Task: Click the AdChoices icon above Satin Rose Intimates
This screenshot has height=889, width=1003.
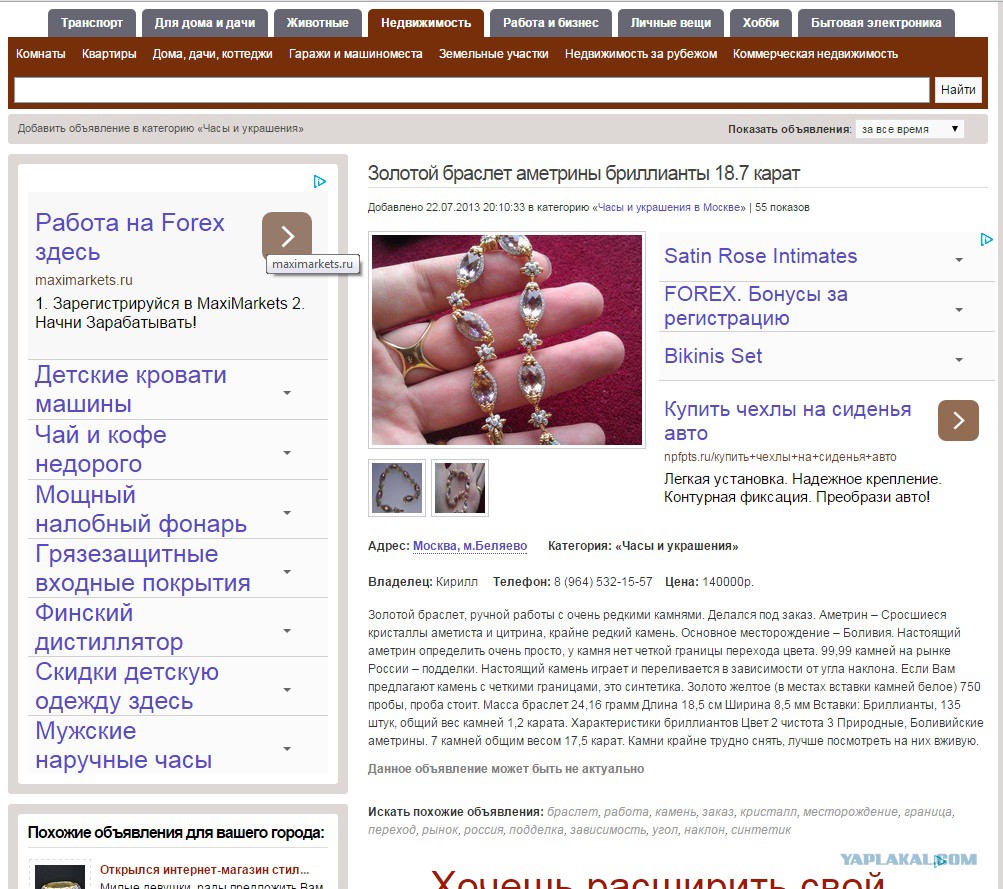Action: click(986, 239)
